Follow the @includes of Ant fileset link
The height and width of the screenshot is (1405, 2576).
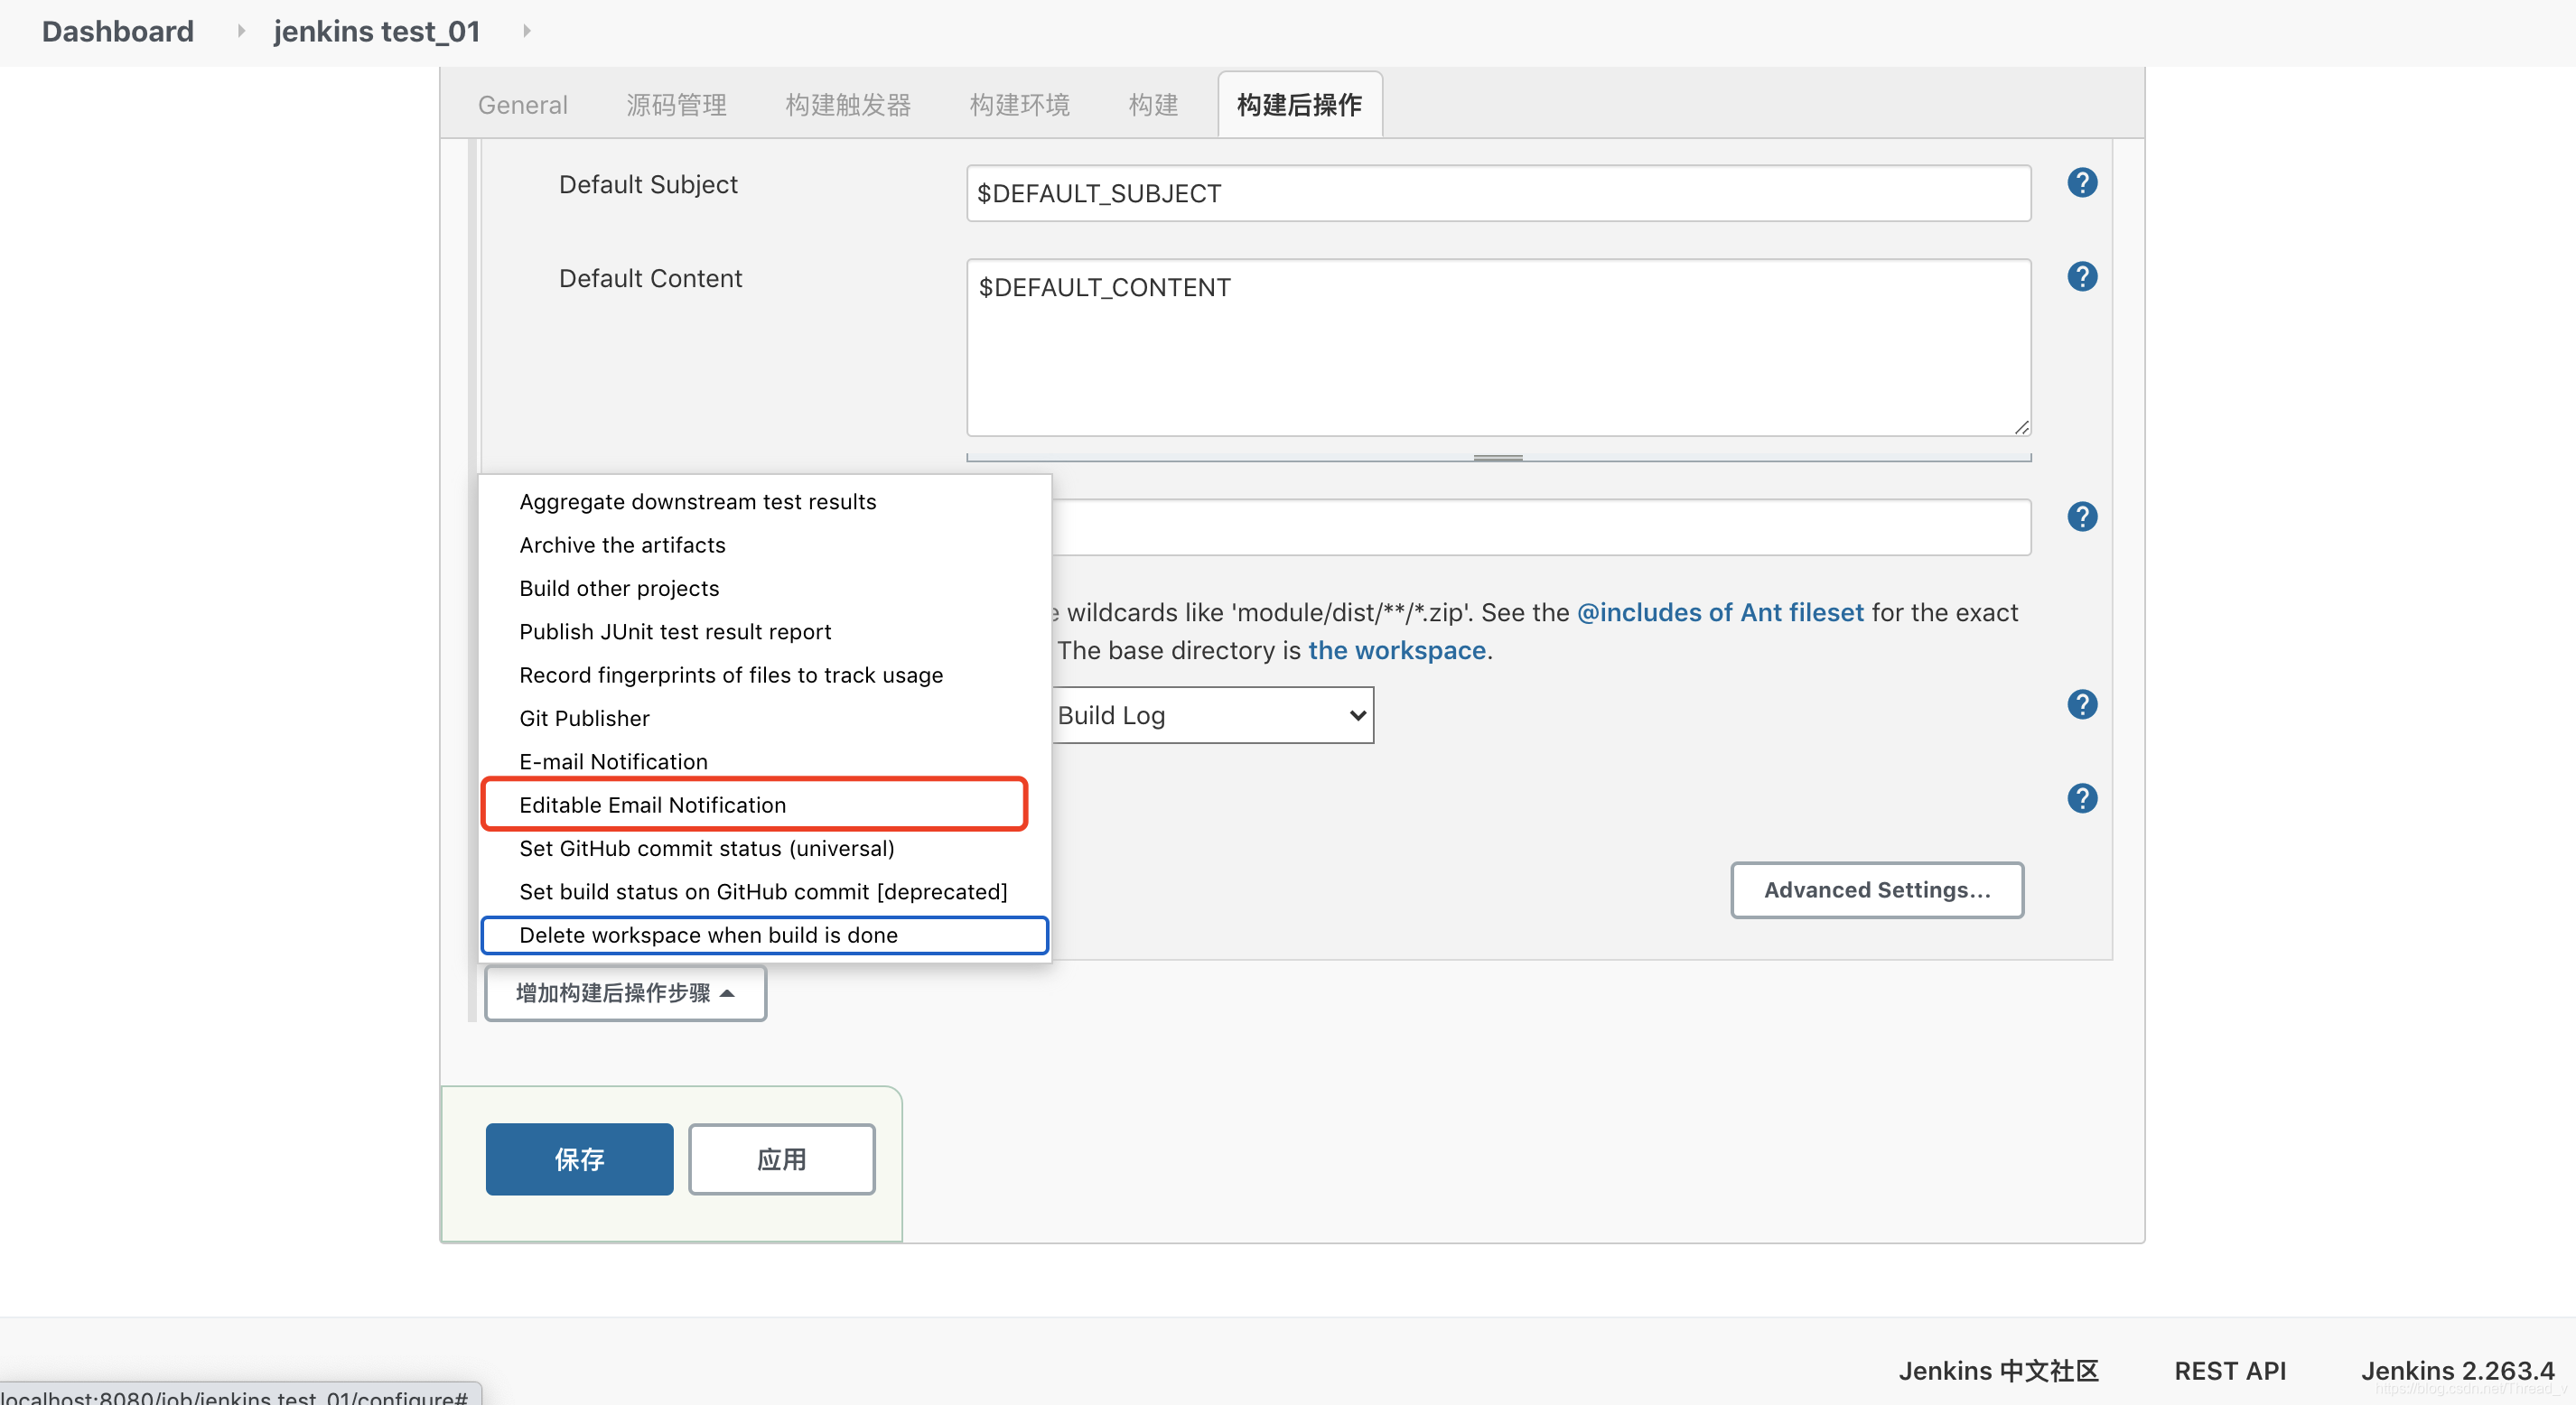[x=1720, y=612]
